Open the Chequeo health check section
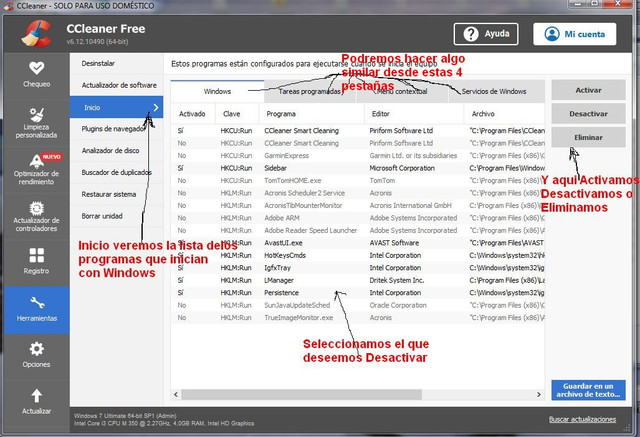 [36, 75]
